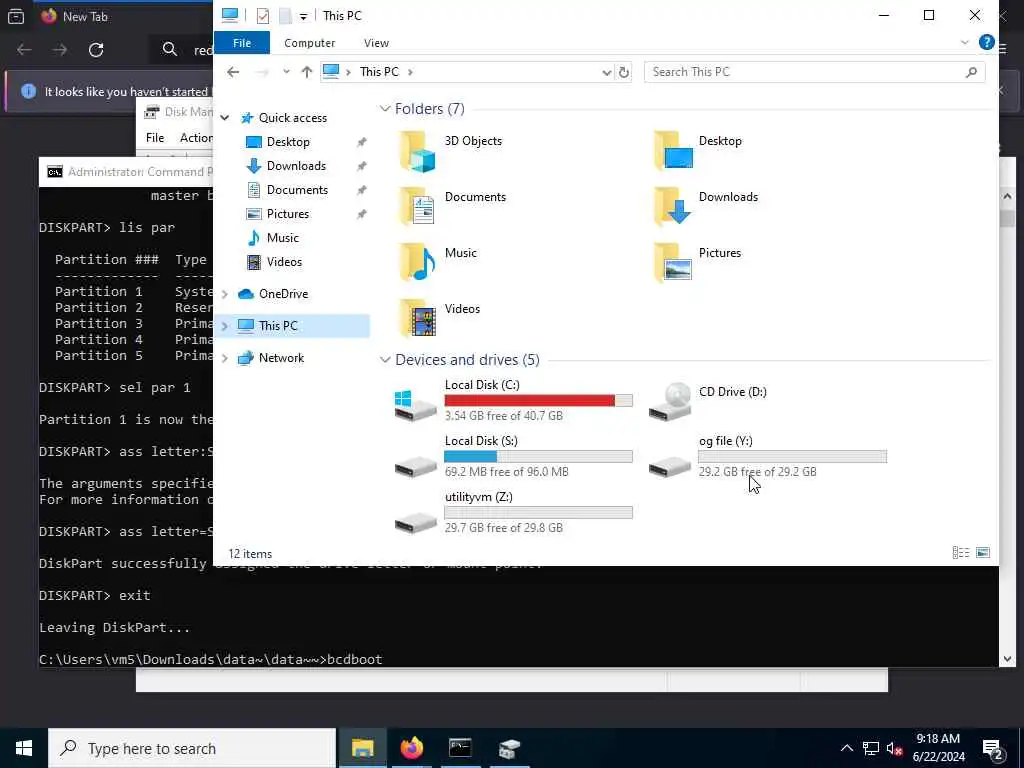Open the Computer ribbon tab

click(310, 42)
